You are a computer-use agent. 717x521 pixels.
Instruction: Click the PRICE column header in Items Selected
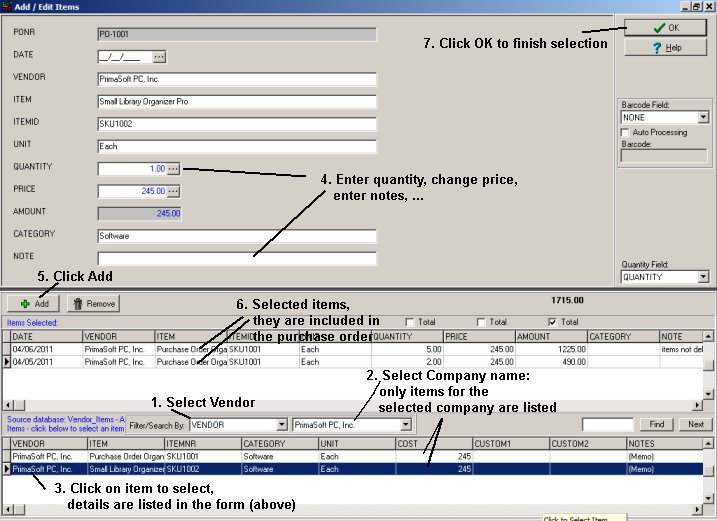tap(479, 337)
